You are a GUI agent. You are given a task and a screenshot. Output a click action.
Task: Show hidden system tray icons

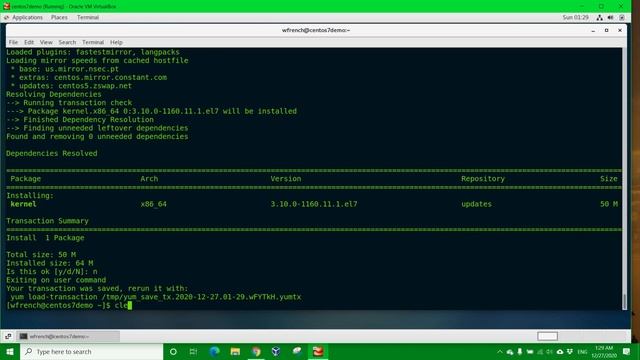tap(500, 352)
